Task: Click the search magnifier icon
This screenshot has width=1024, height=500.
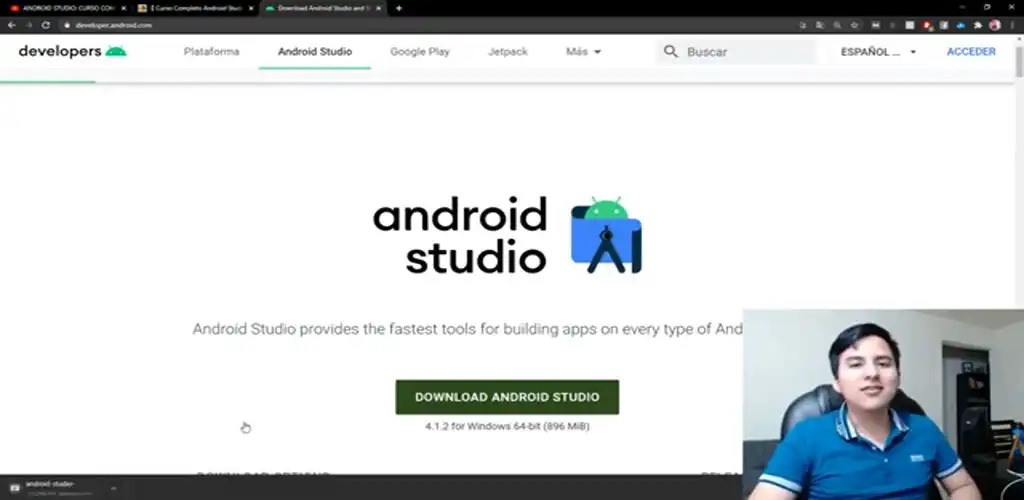Action: click(x=671, y=52)
